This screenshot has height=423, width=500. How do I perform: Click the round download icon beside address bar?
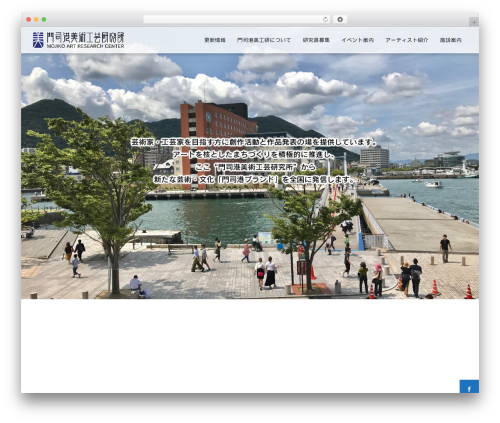340,19
